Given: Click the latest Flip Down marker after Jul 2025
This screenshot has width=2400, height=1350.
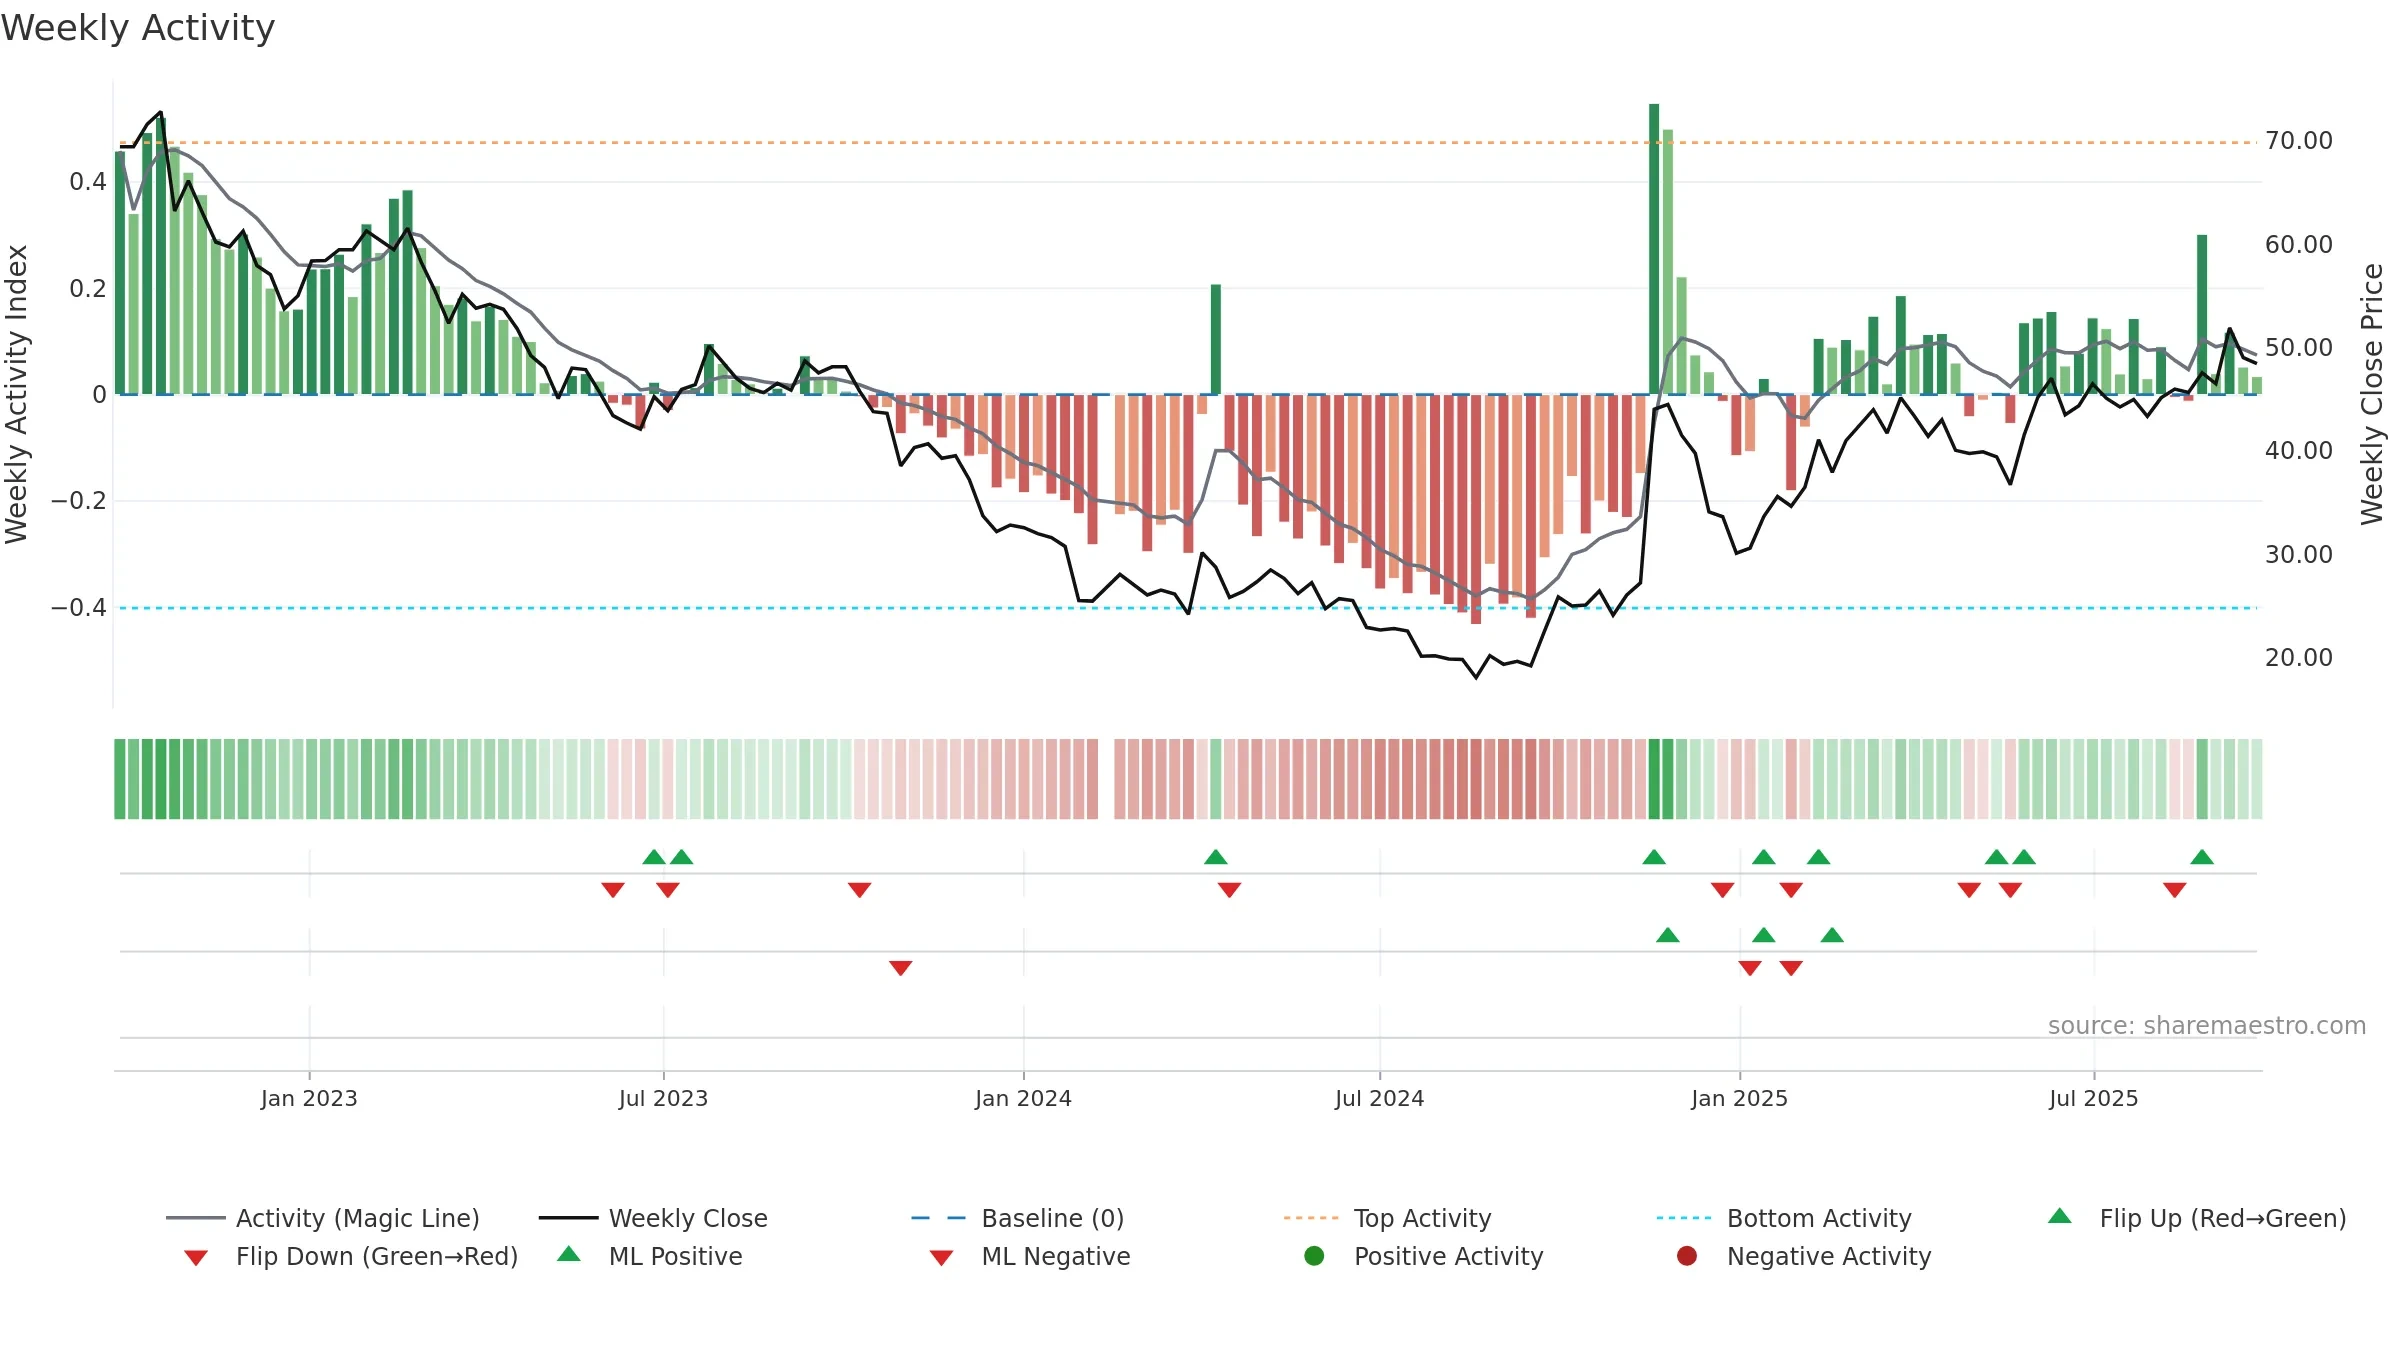Looking at the screenshot, I should click(2174, 890).
